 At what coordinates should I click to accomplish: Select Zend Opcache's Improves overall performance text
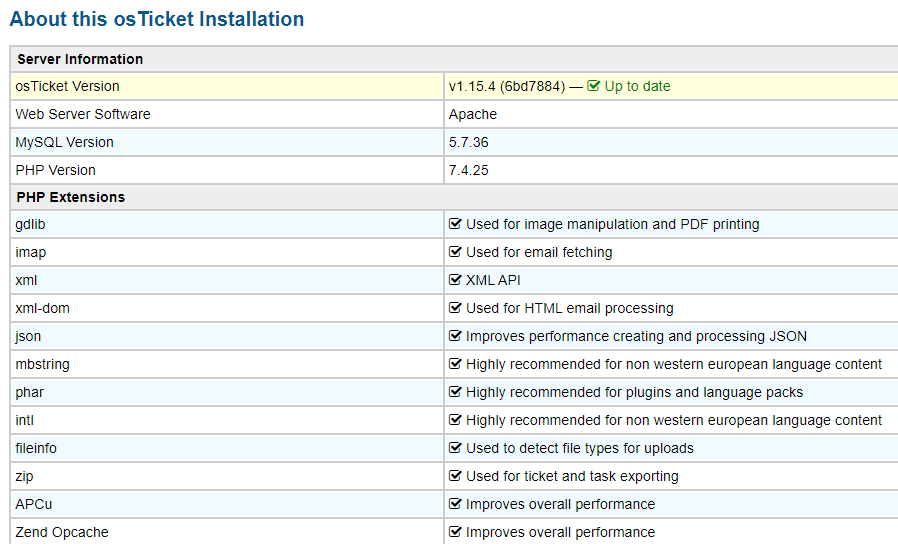point(560,533)
